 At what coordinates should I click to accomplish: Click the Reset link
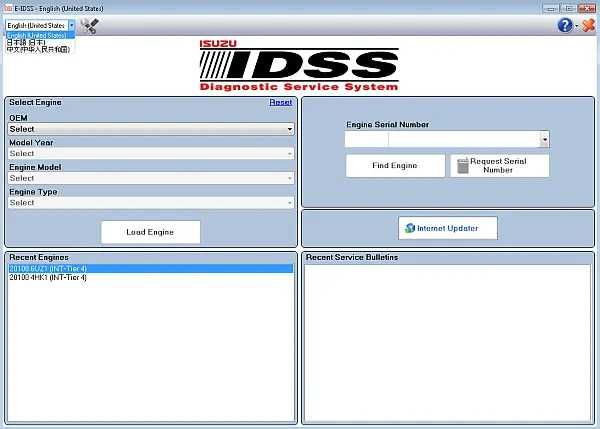(x=280, y=102)
